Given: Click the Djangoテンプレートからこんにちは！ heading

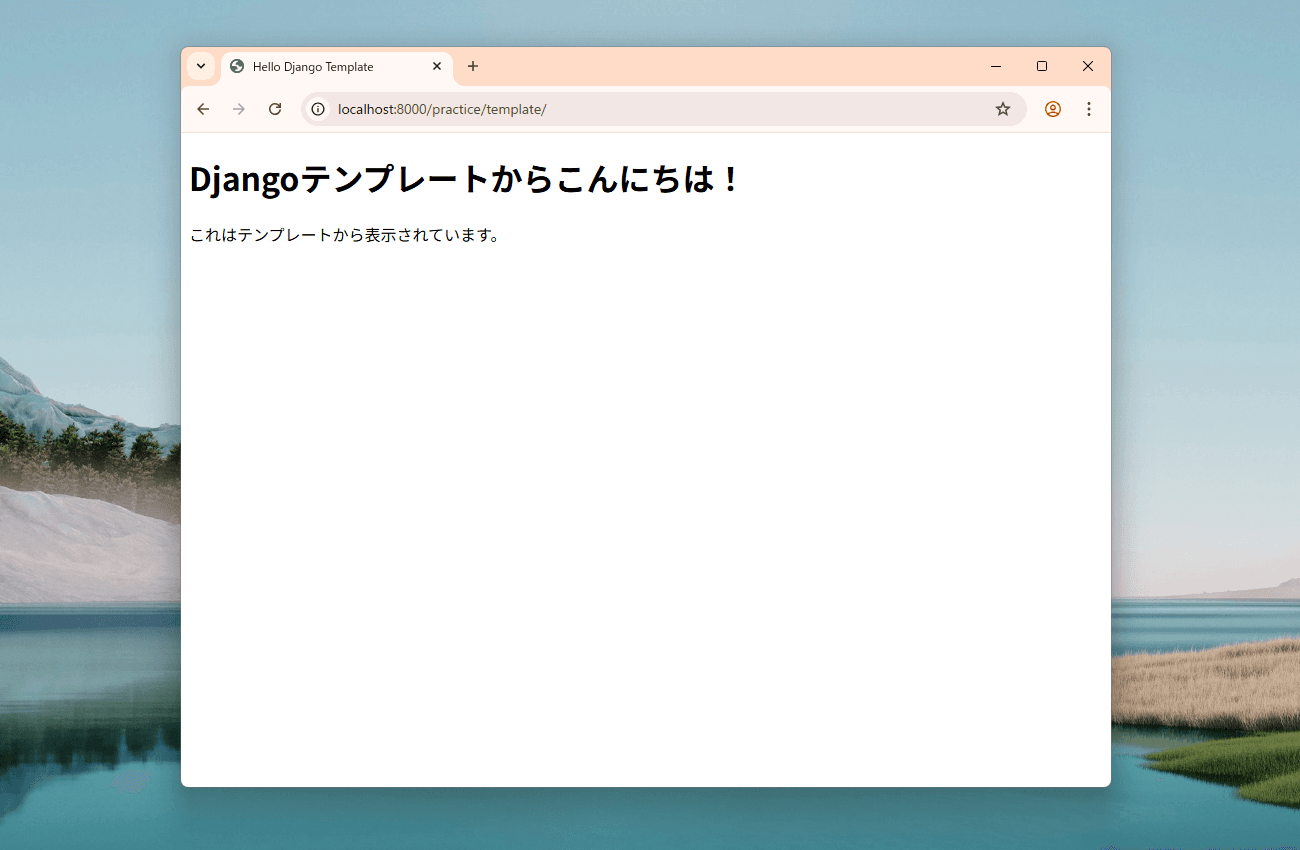Looking at the screenshot, I should [465, 179].
